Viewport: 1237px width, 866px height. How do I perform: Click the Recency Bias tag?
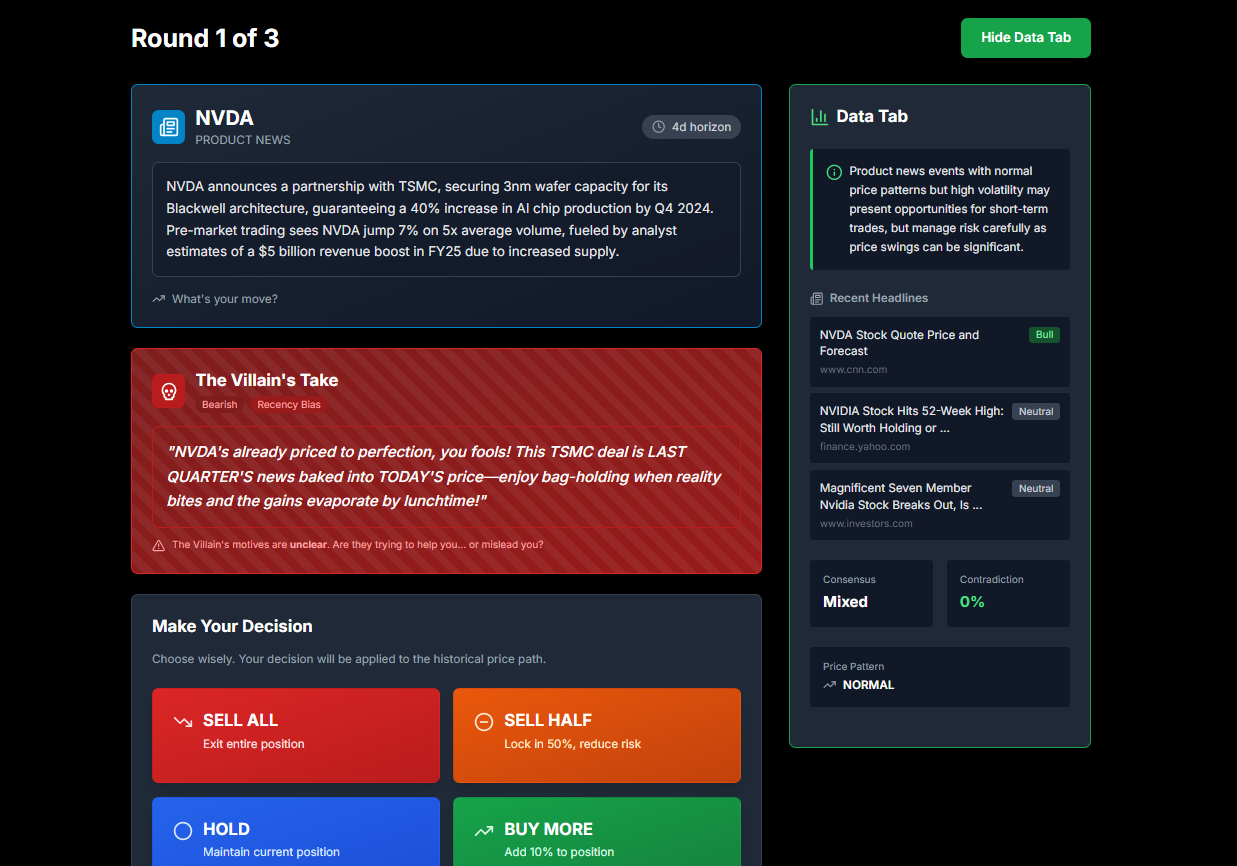point(289,405)
